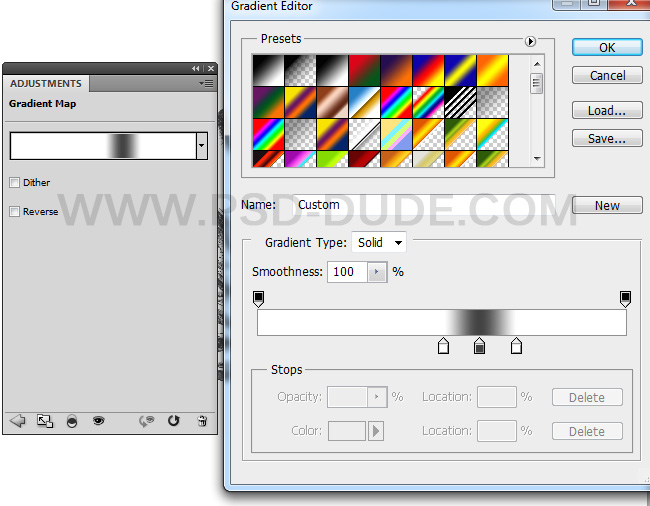Image resolution: width=650 pixels, height=506 pixels.
Task: Click OK in Gradient Editor
Action: 607,47
